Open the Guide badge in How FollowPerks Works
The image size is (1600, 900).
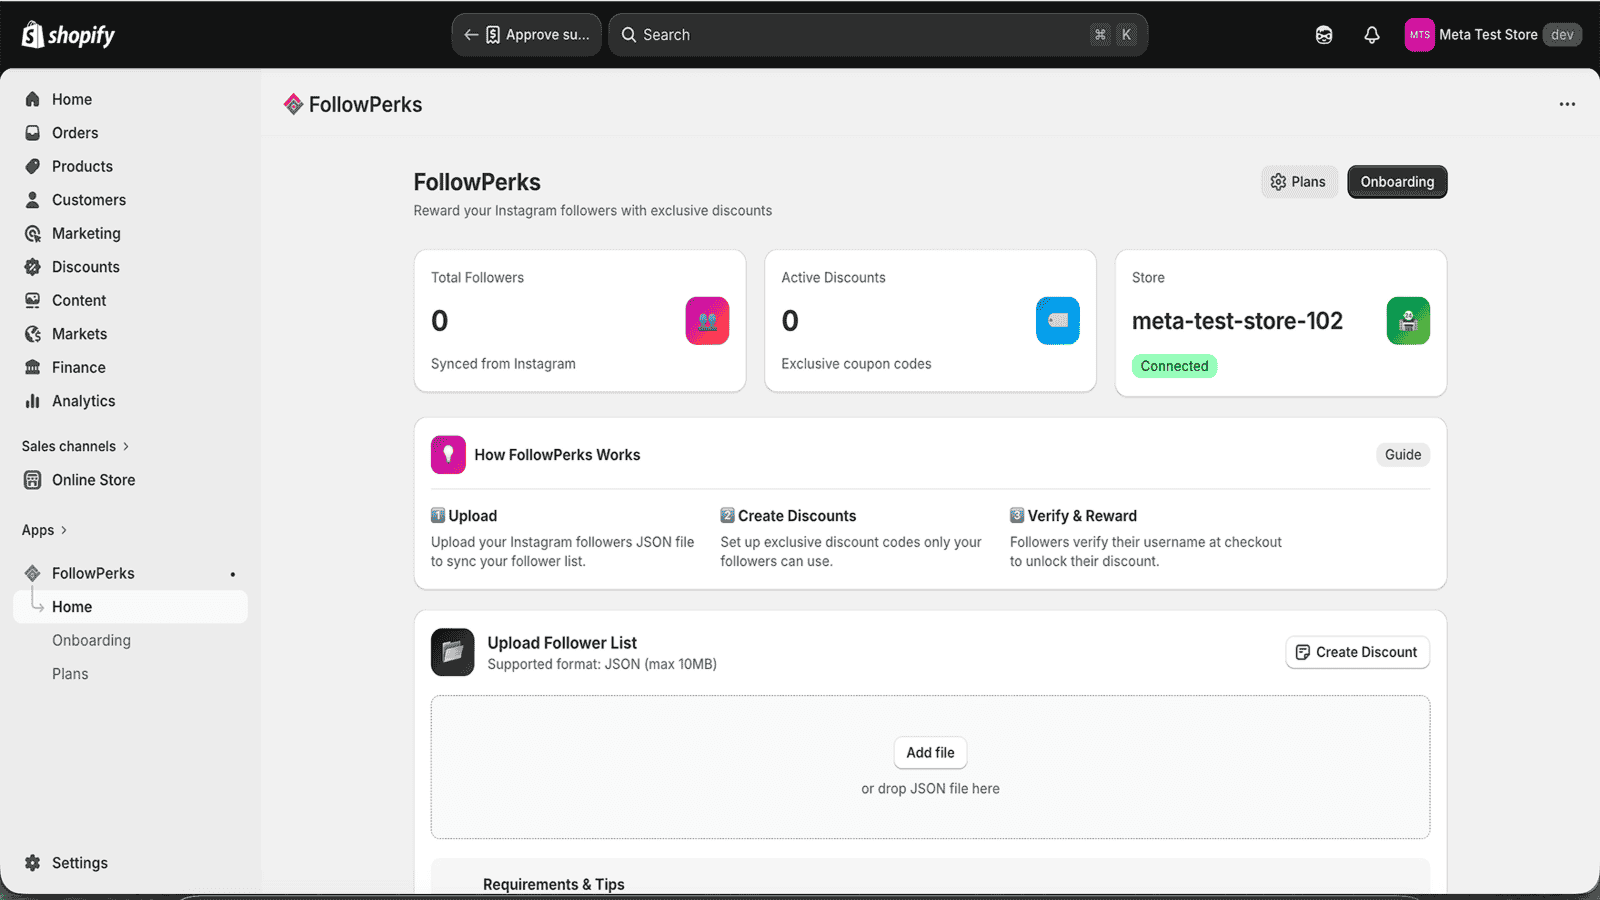pos(1402,455)
